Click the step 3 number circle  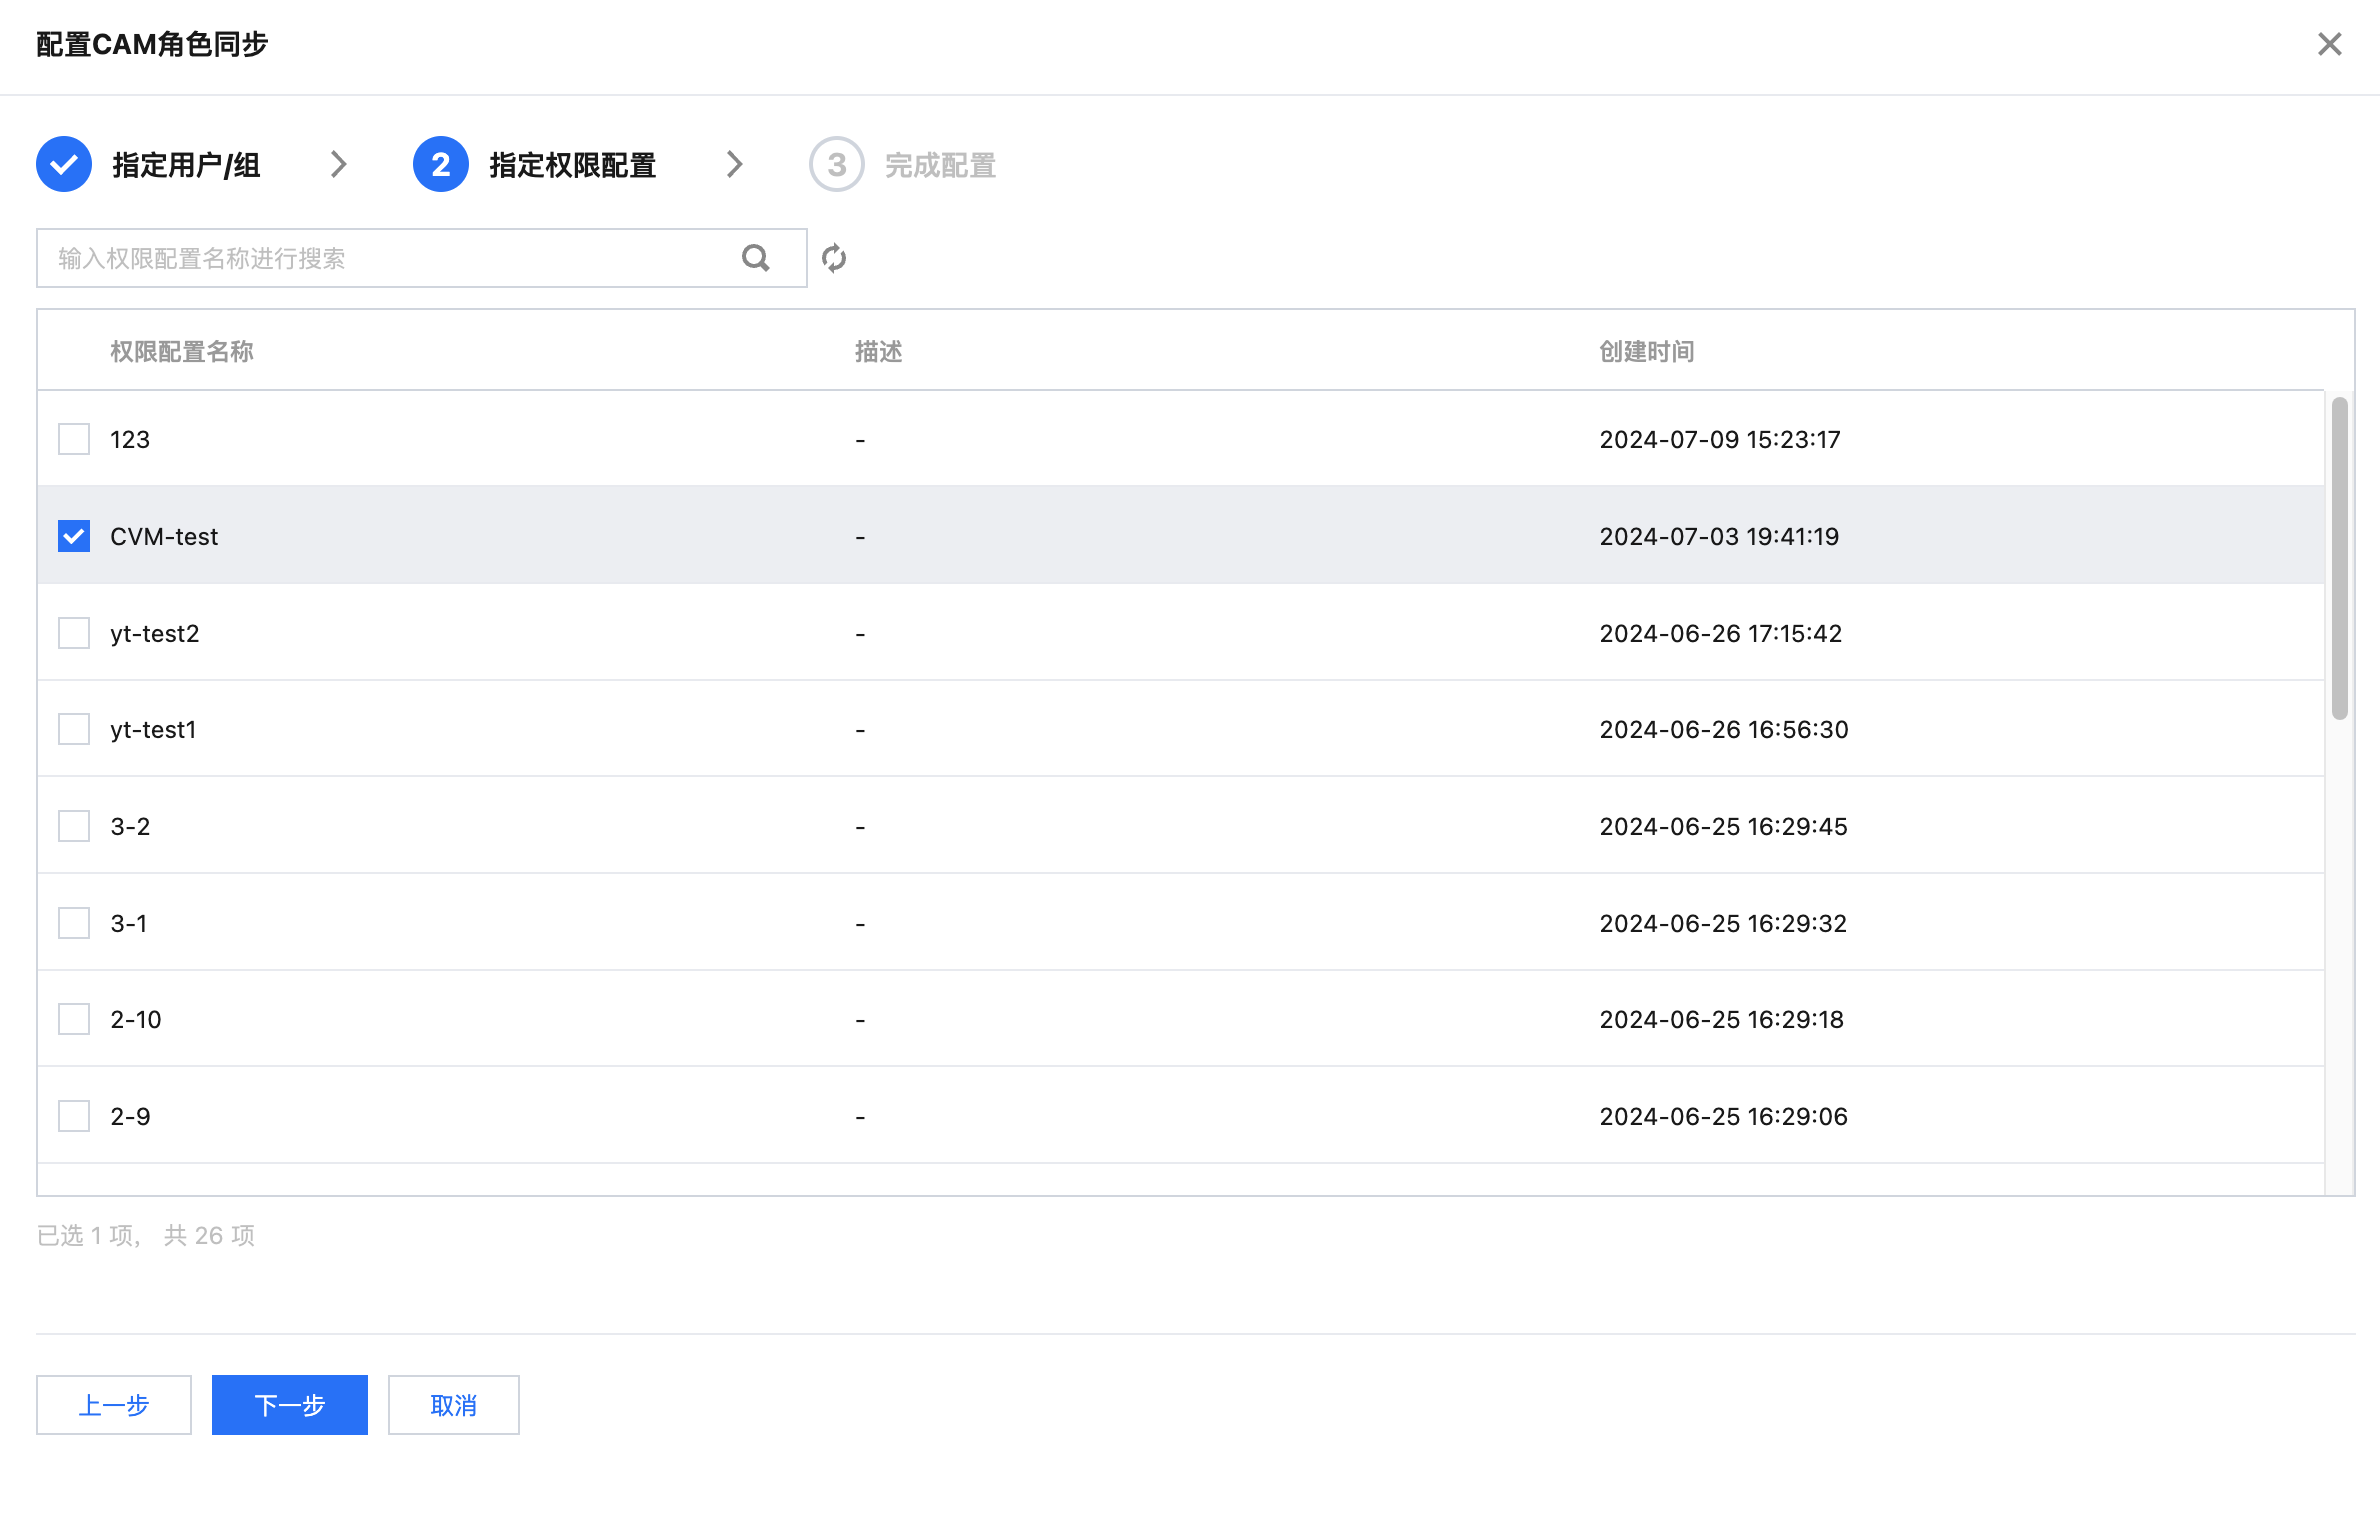coord(836,164)
